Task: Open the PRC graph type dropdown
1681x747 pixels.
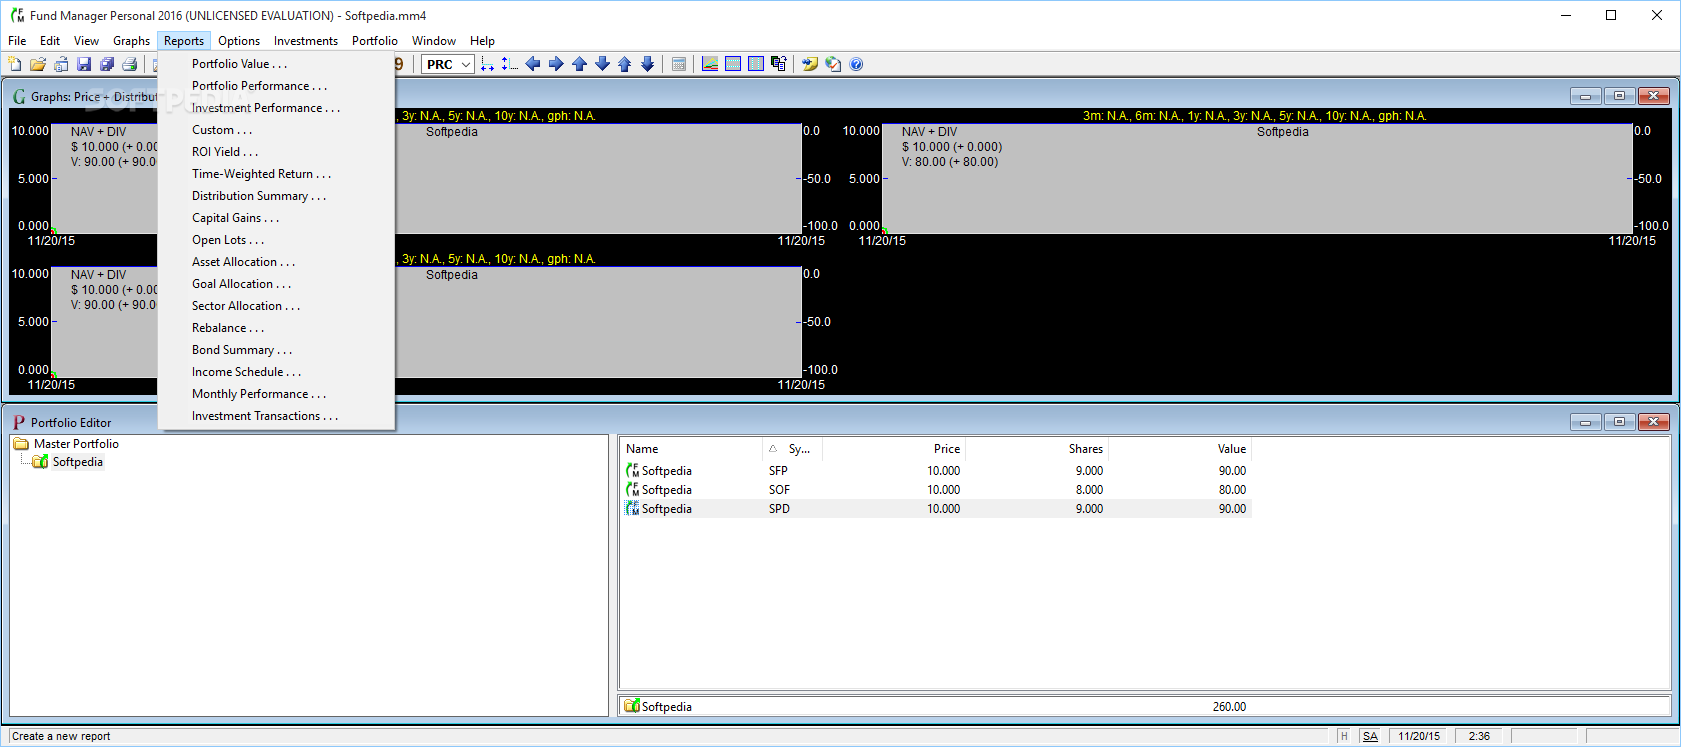Action: click(447, 64)
